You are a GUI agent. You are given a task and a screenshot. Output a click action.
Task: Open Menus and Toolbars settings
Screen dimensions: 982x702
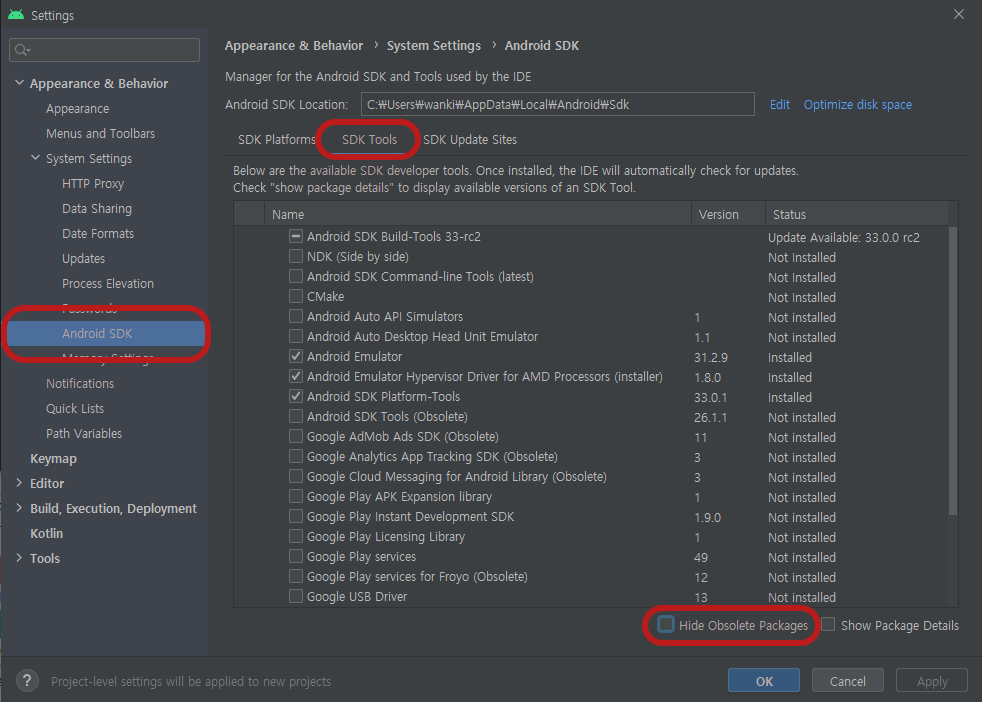point(100,133)
